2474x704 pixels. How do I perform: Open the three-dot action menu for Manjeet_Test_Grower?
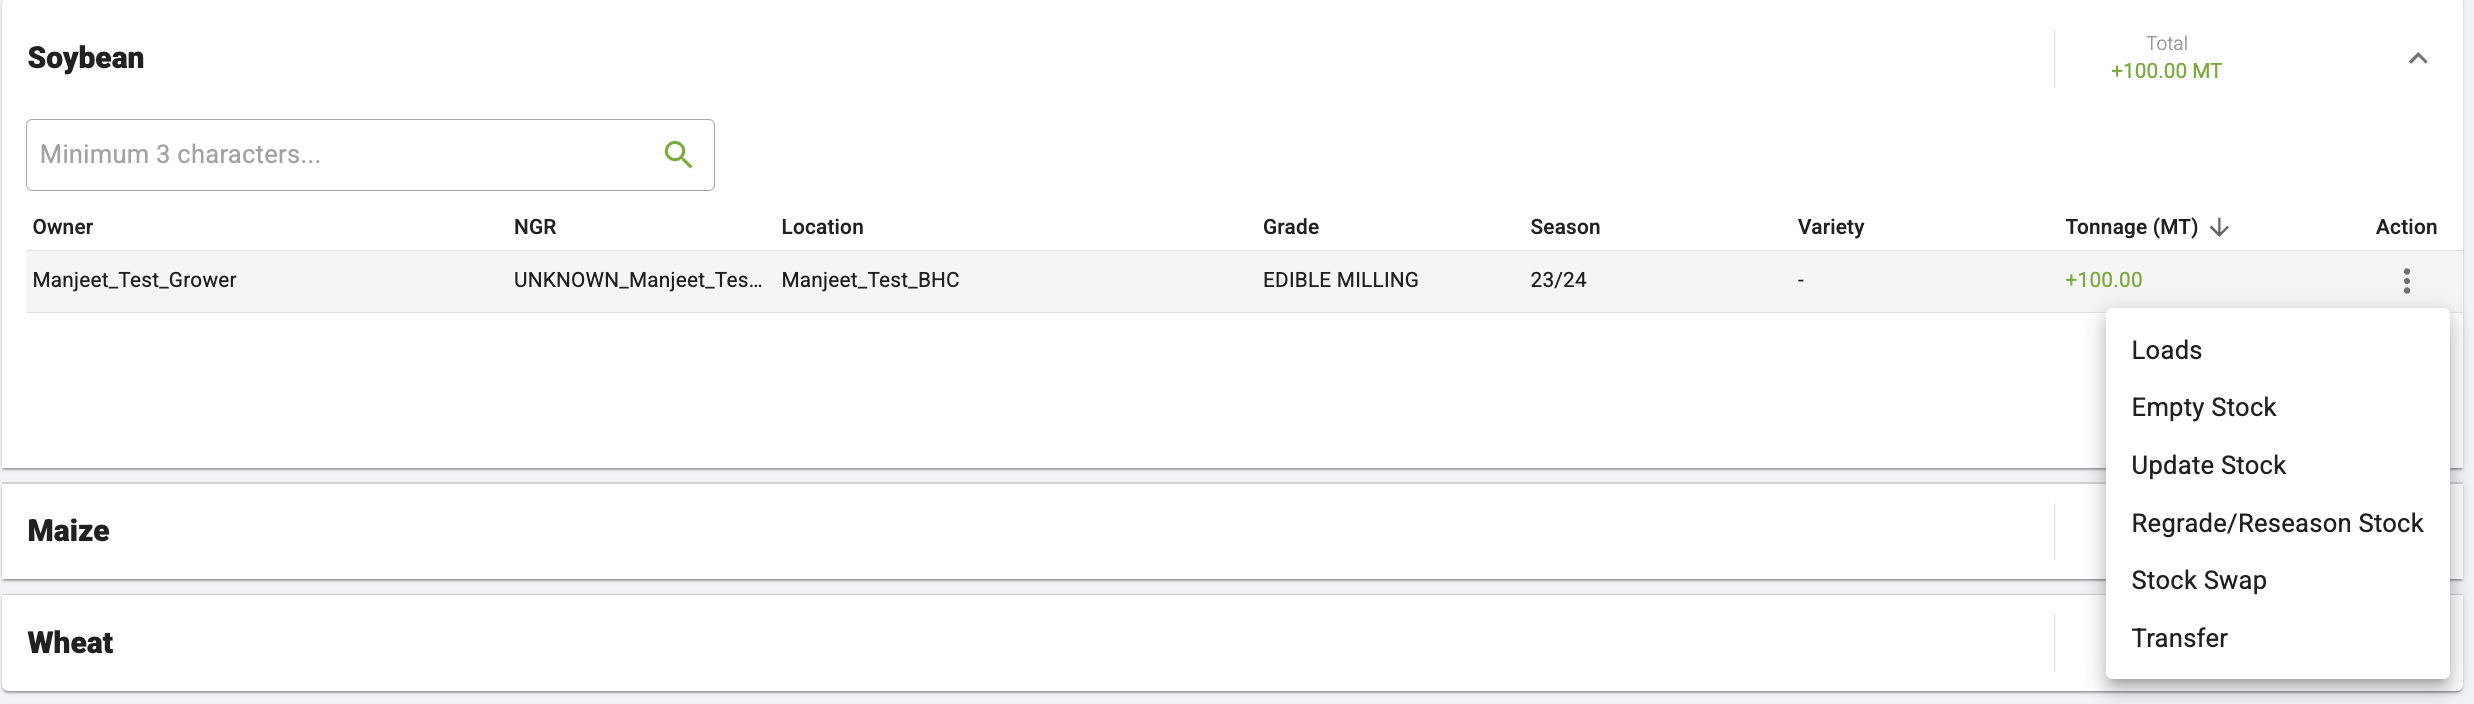[2406, 281]
